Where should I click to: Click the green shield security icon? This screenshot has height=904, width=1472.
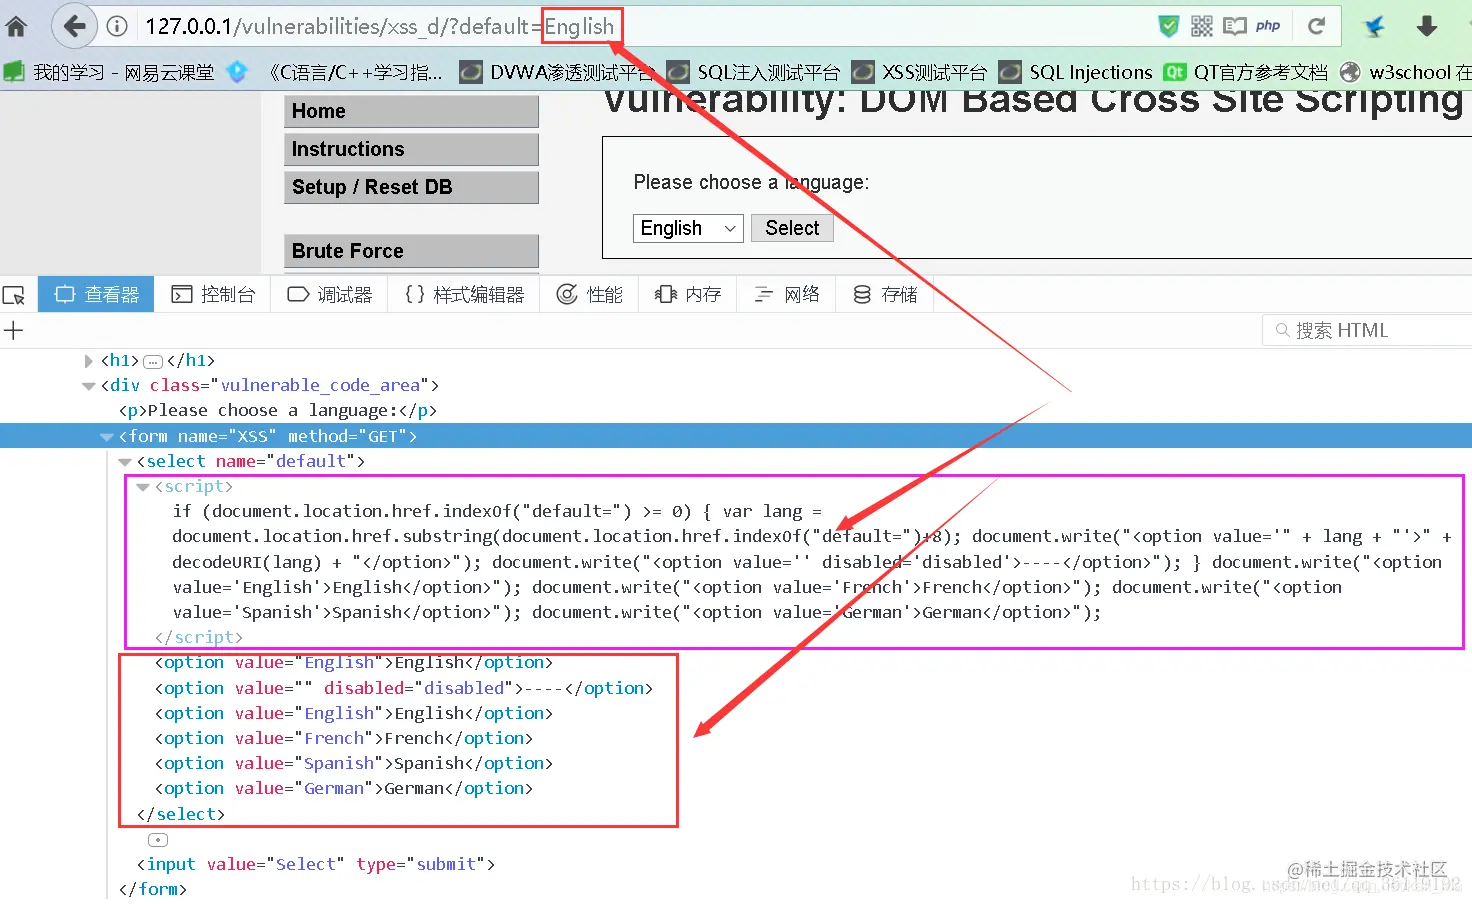[1168, 27]
